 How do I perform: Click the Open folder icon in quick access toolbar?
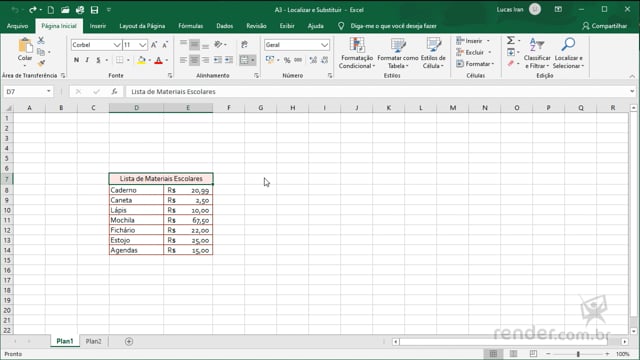tap(65, 10)
